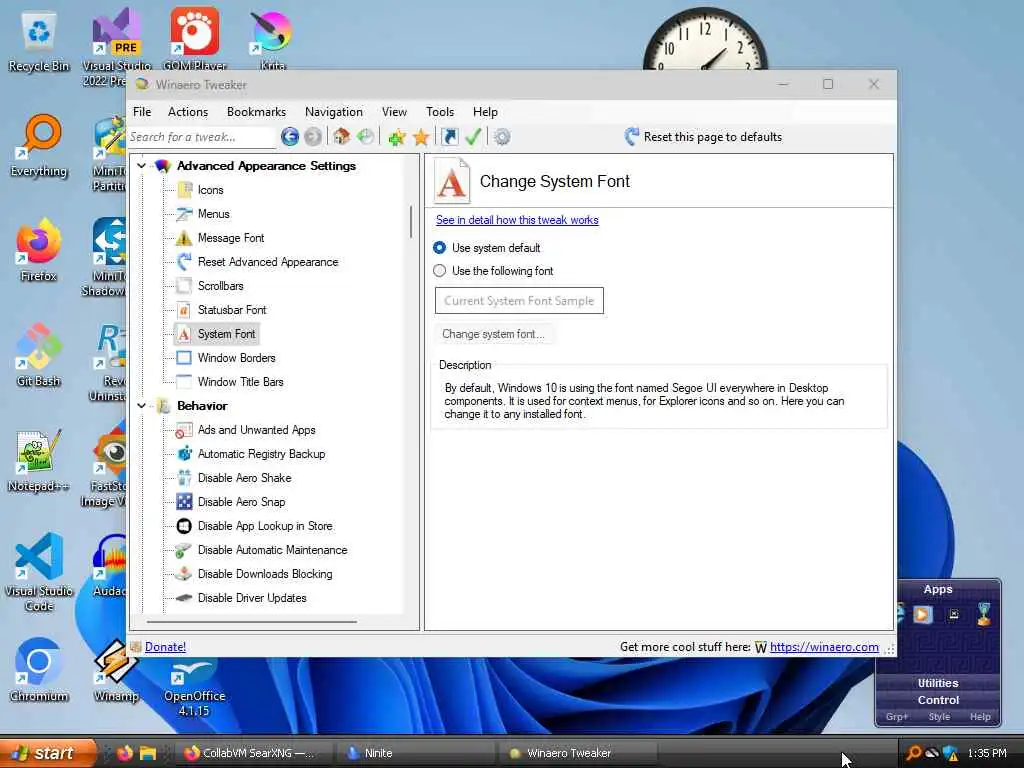Click the tree panel vertical scrollbar thumb
This screenshot has height=768, width=1024.
(411, 222)
